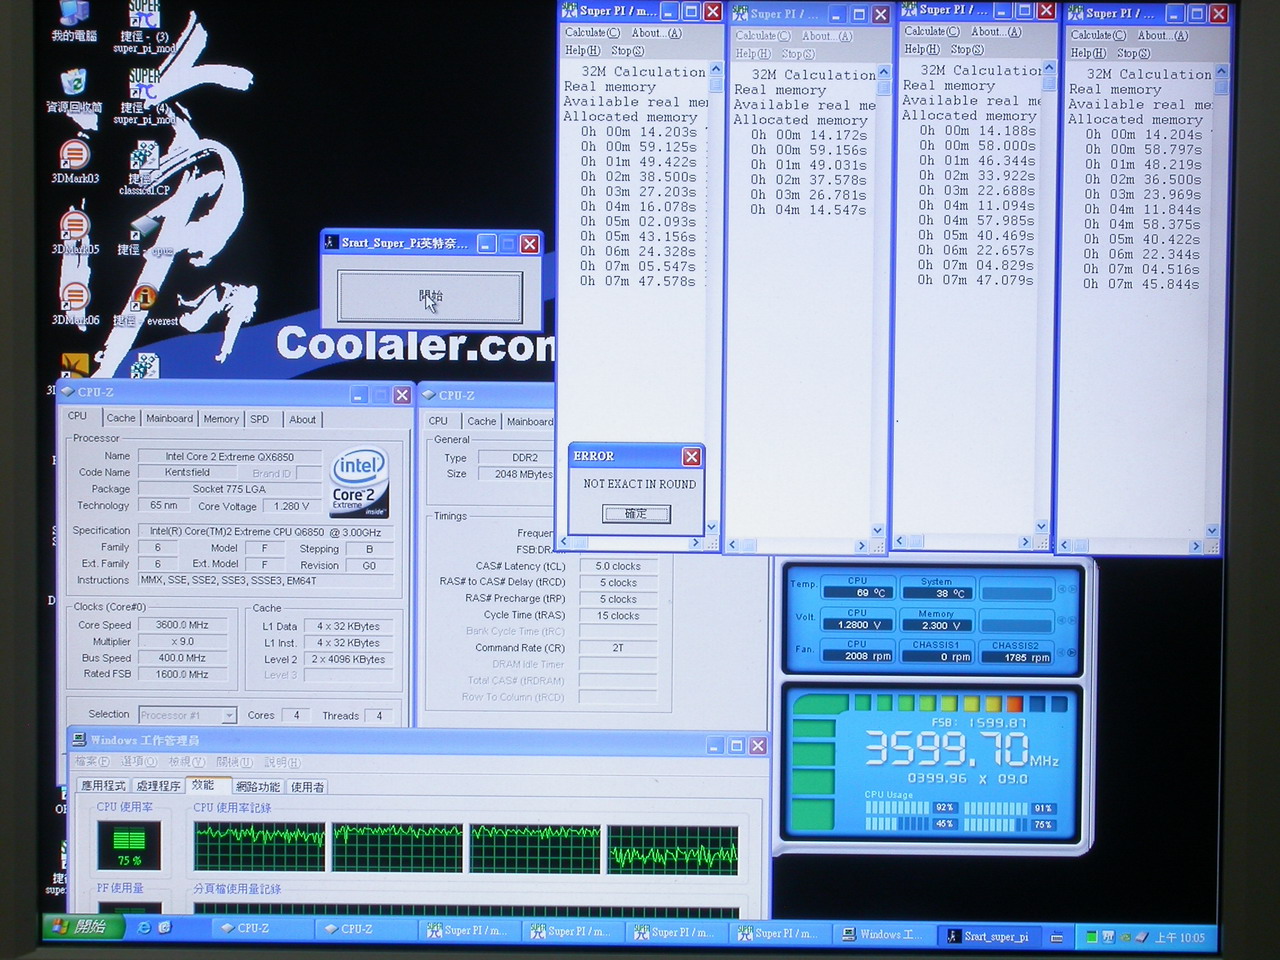Launch the 3DMark06 desktop shortcut
Viewport: 1280px width, 960px height.
(x=75, y=302)
